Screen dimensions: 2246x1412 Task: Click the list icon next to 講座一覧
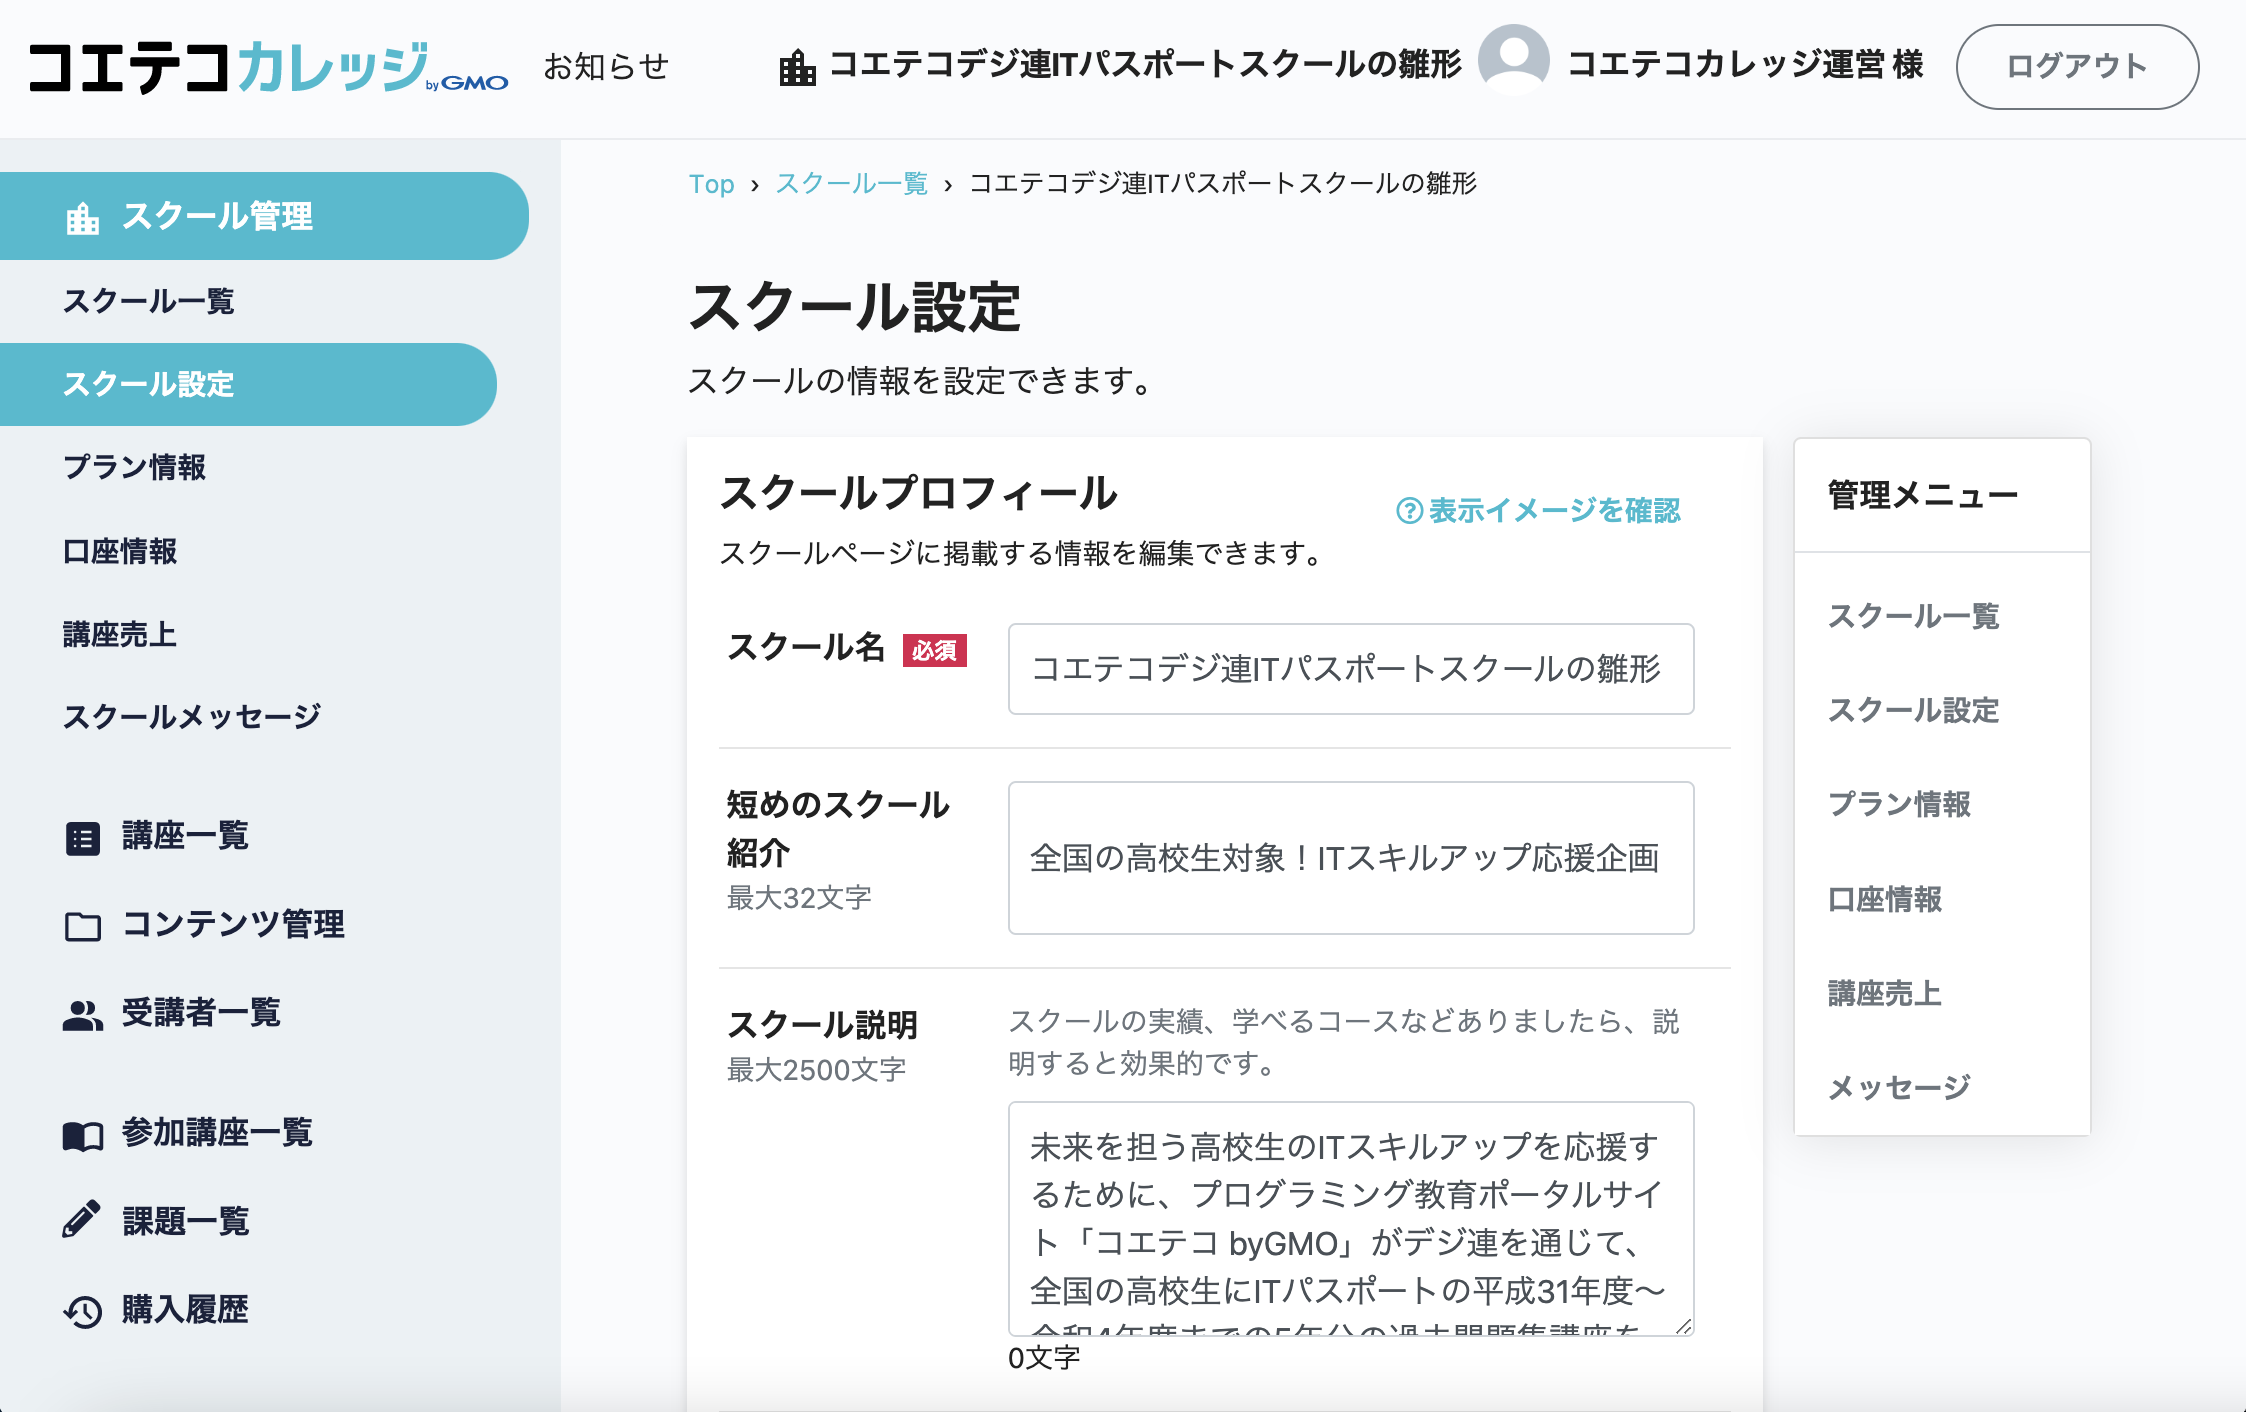point(82,838)
